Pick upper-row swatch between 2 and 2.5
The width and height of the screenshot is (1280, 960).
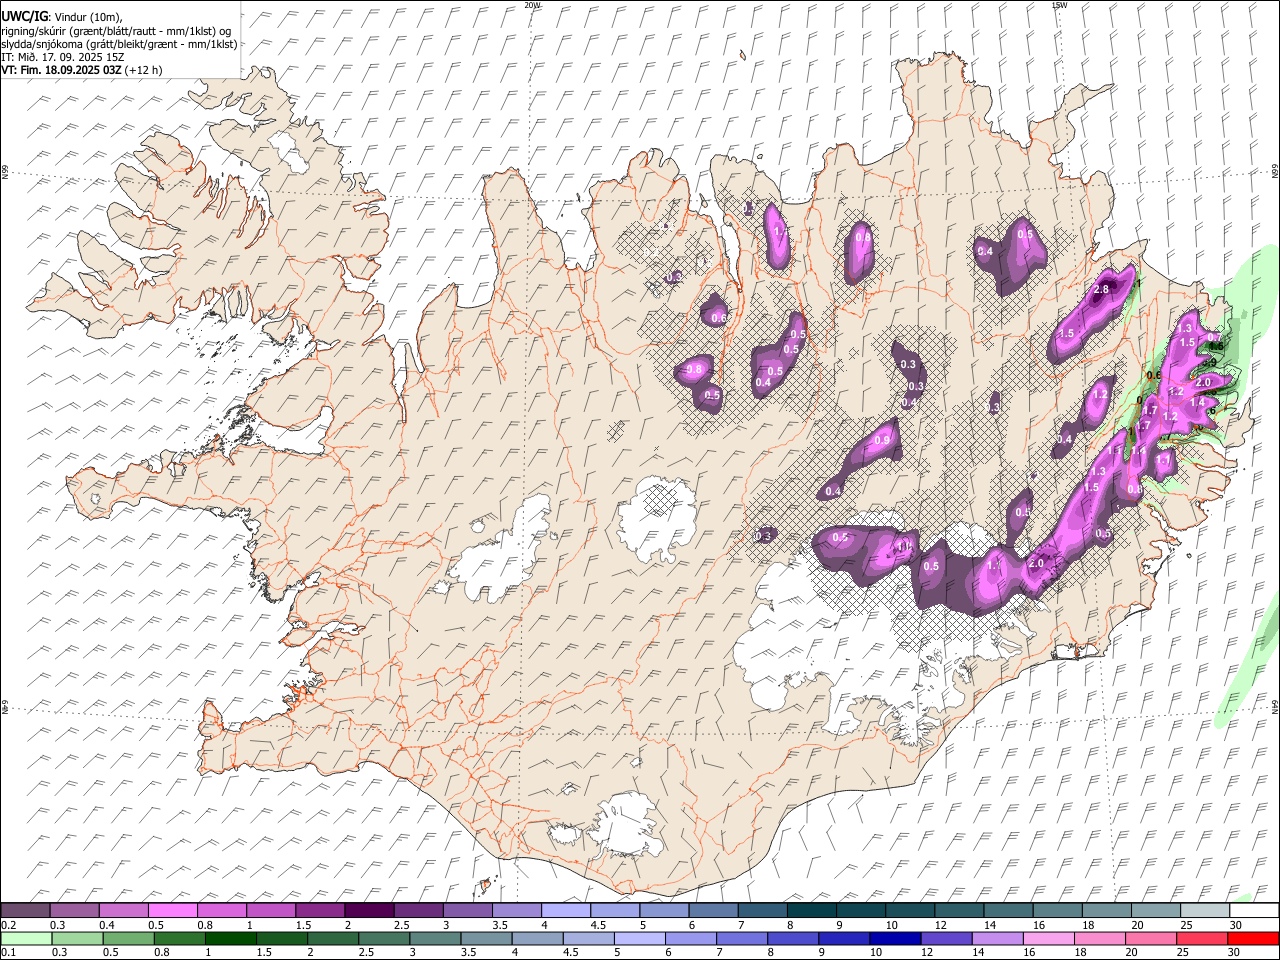[x=369, y=911]
